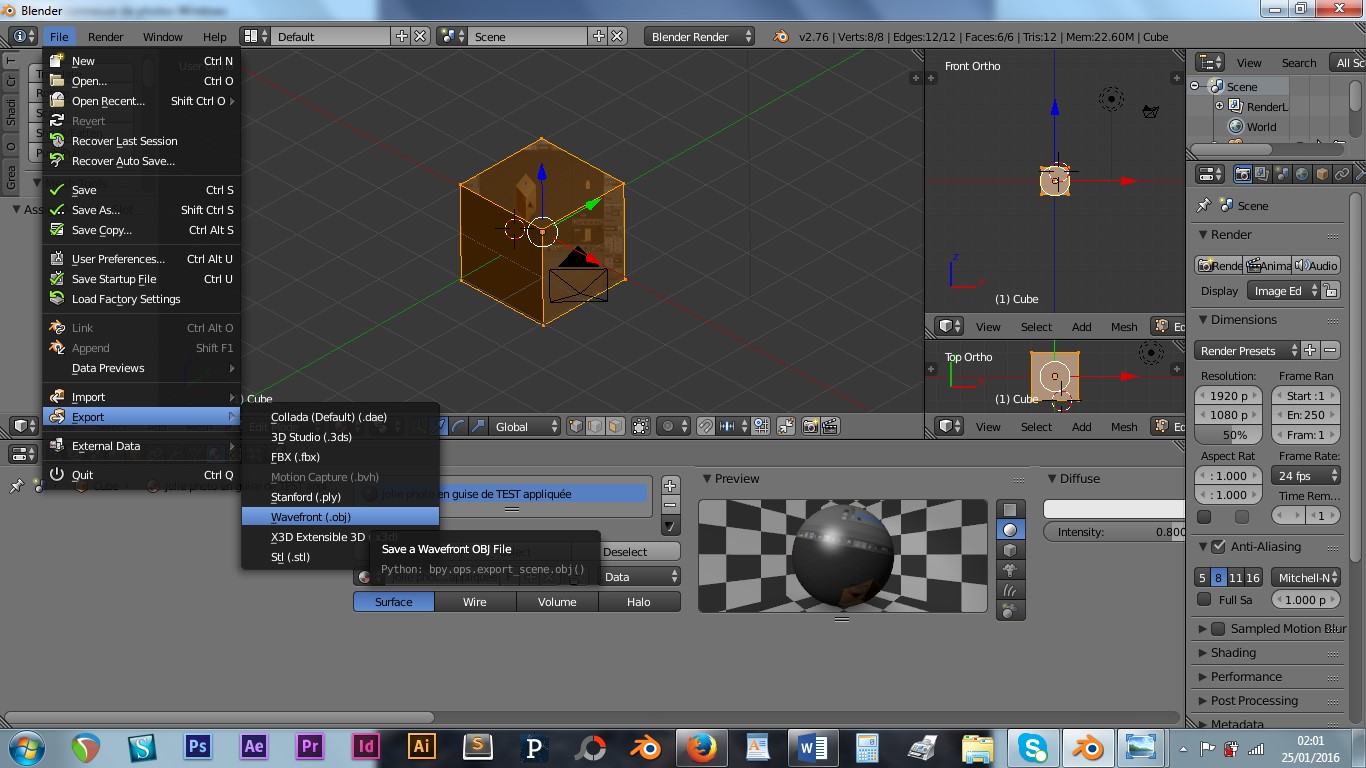Enable the Sampled Motion Blur checkbox
This screenshot has width=1366, height=768.
coord(1218,629)
